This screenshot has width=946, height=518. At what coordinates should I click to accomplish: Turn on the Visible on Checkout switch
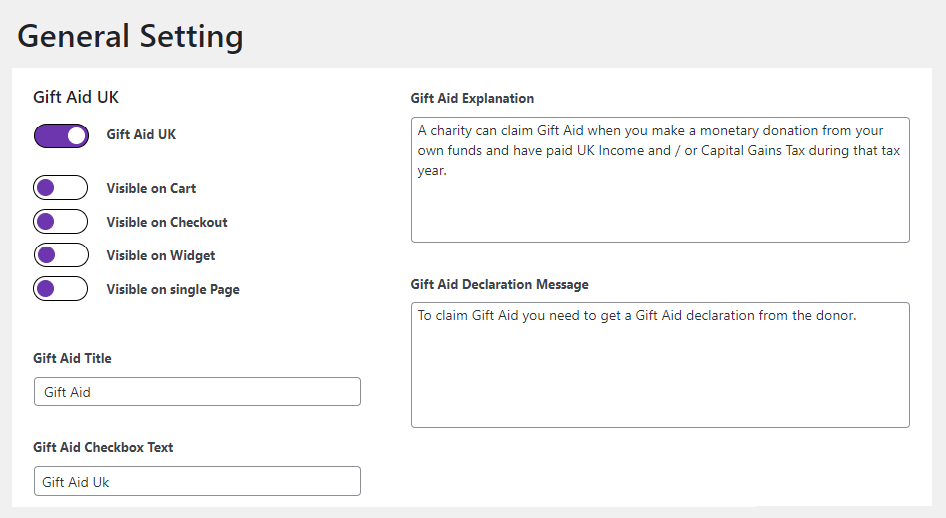pyautogui.click(x=61, y=222)
